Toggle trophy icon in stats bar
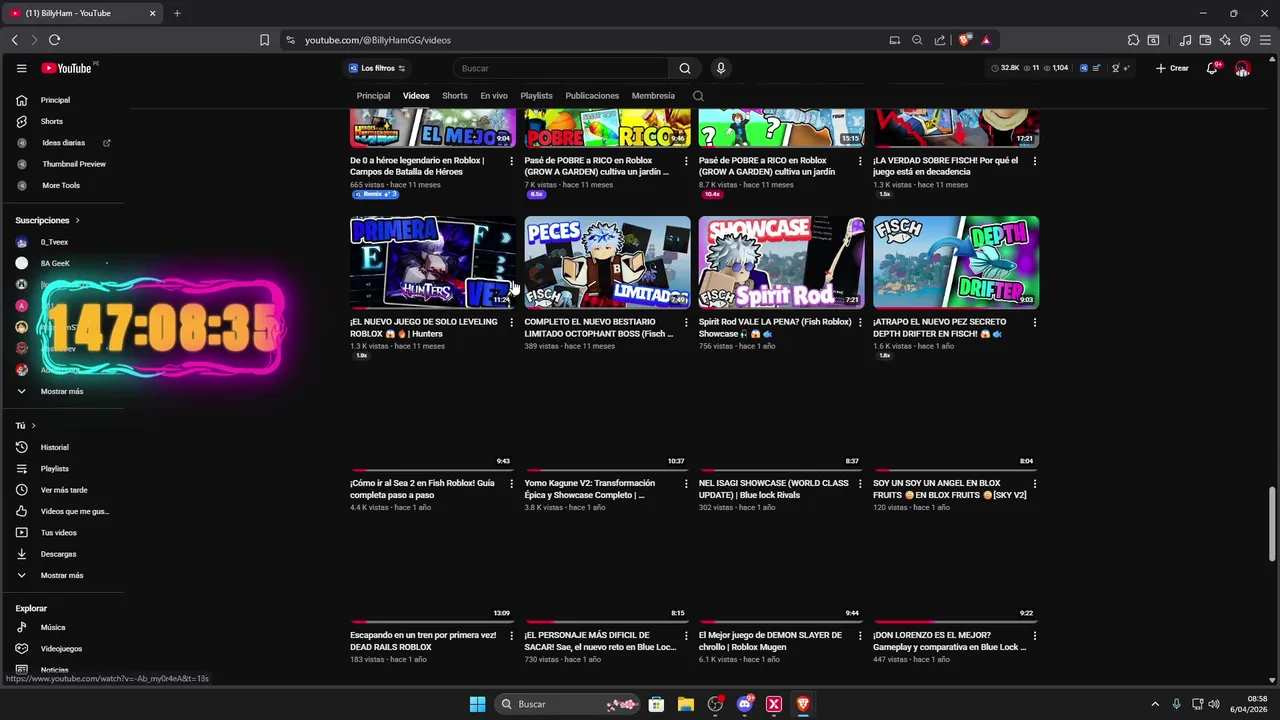1280x720 pixels. coord(1116,68)
